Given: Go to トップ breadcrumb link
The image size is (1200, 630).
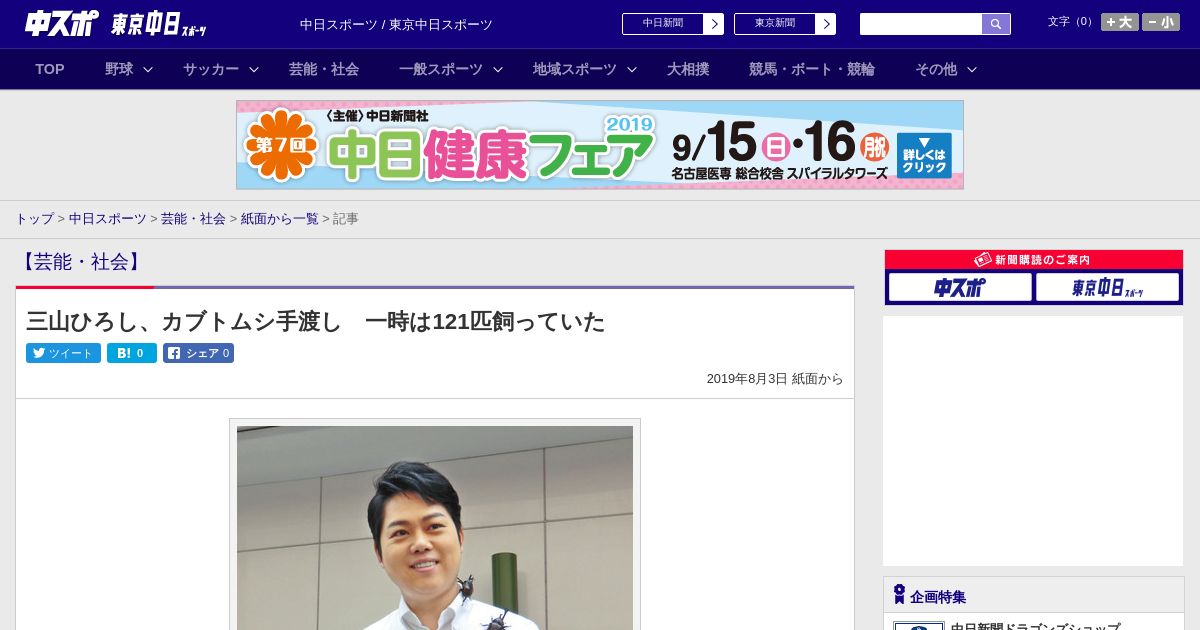Looking at the screenshot, I should point(34,219).
